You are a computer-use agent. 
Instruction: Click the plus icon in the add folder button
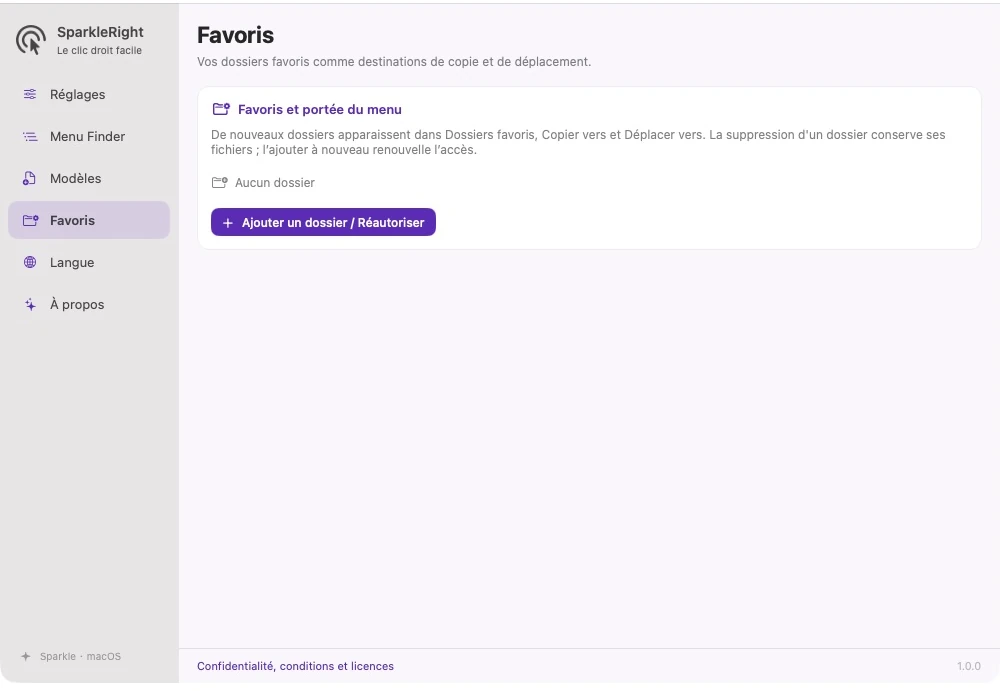click(228, 223)
